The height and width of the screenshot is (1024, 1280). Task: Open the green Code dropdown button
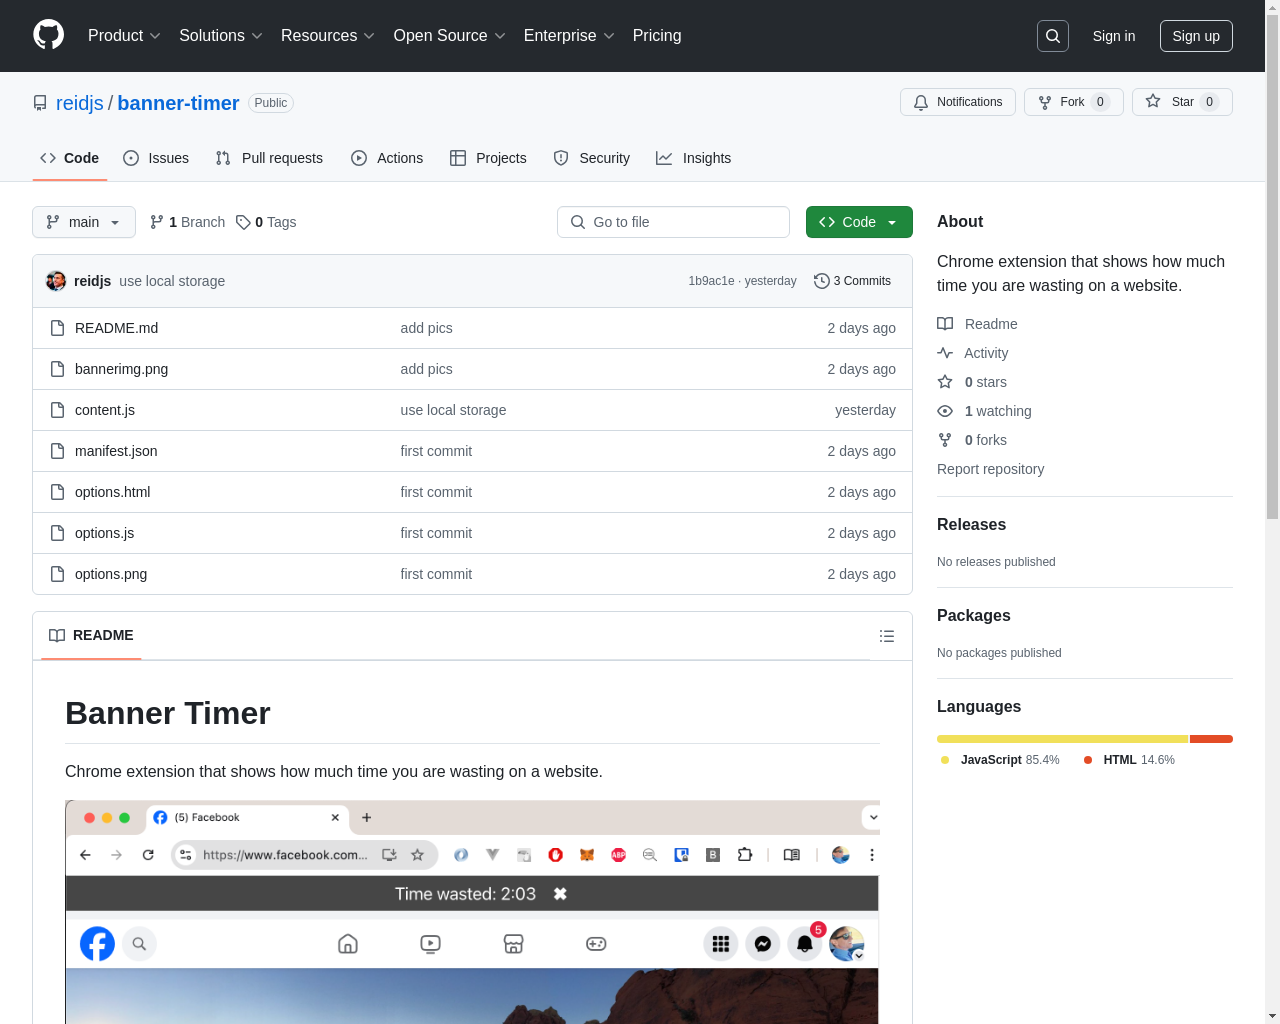(x=859, y=222)
